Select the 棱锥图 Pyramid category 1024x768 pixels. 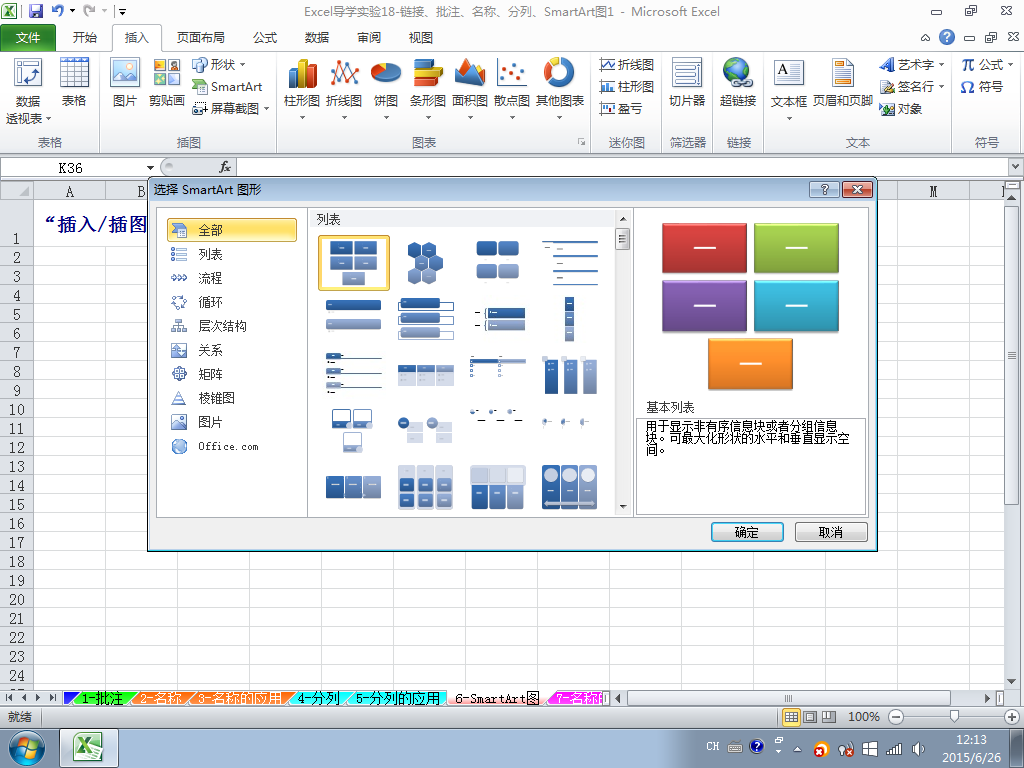coord(232,398)
